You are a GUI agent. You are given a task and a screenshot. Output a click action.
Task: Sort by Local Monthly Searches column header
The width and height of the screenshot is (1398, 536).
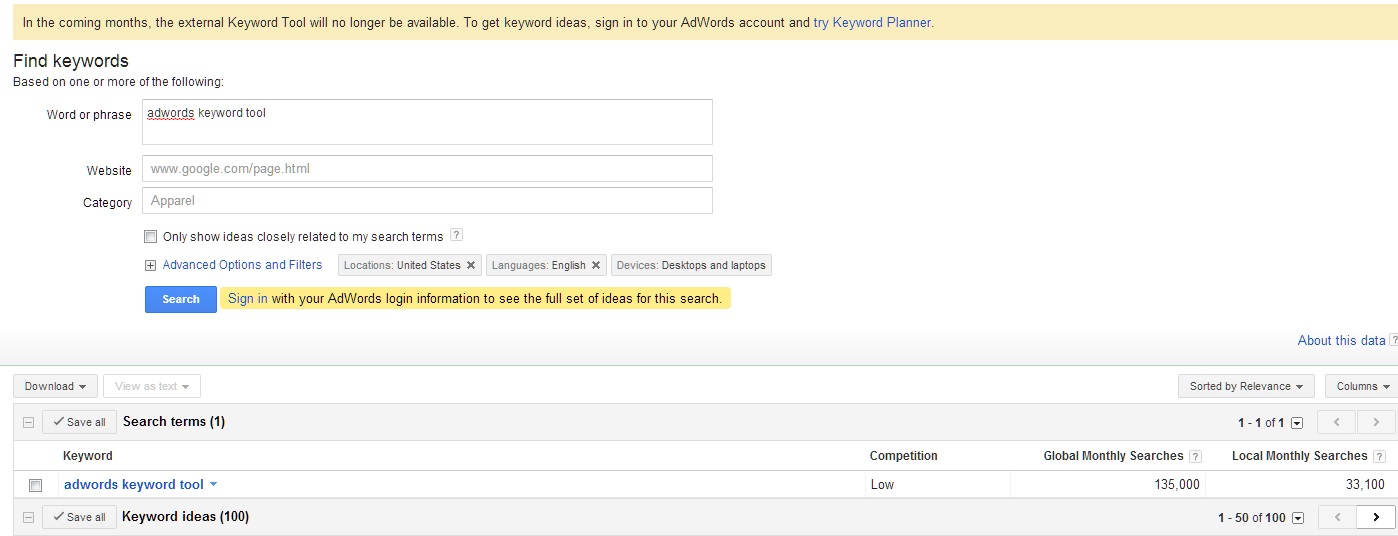tap(1300, 456)
